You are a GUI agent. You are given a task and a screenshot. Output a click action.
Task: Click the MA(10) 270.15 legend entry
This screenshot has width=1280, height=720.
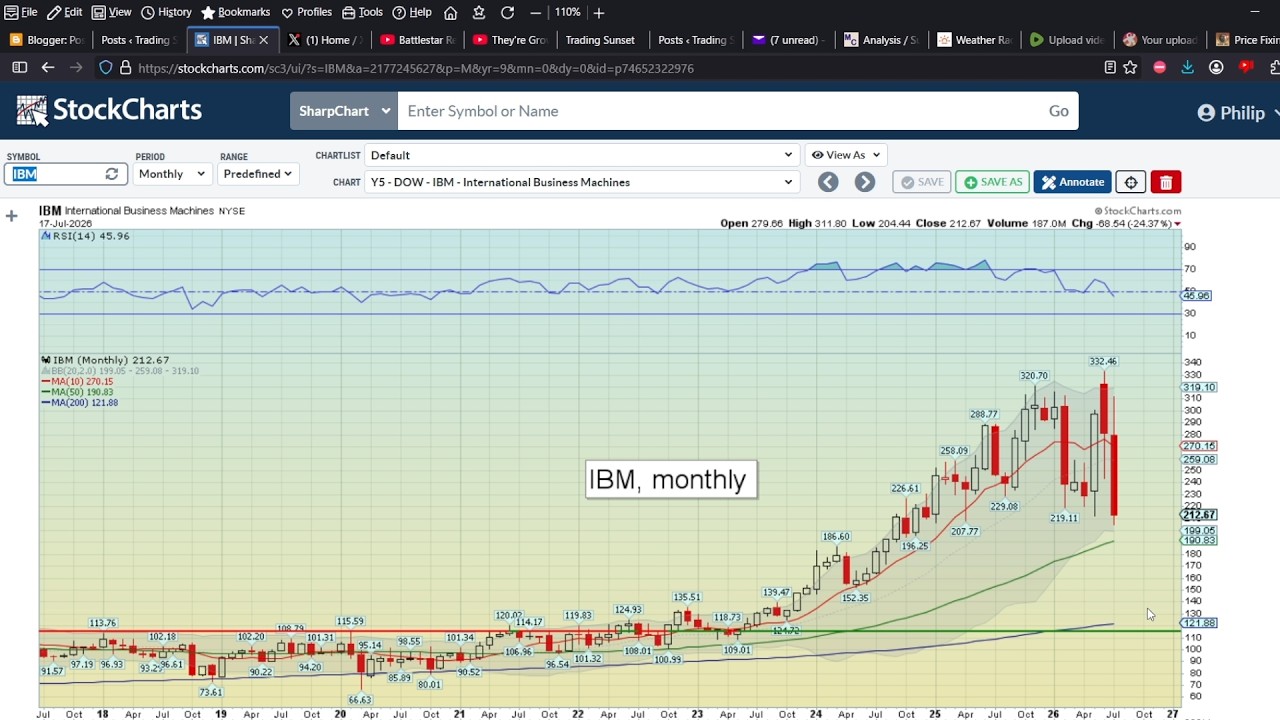[x=78, y=381]
